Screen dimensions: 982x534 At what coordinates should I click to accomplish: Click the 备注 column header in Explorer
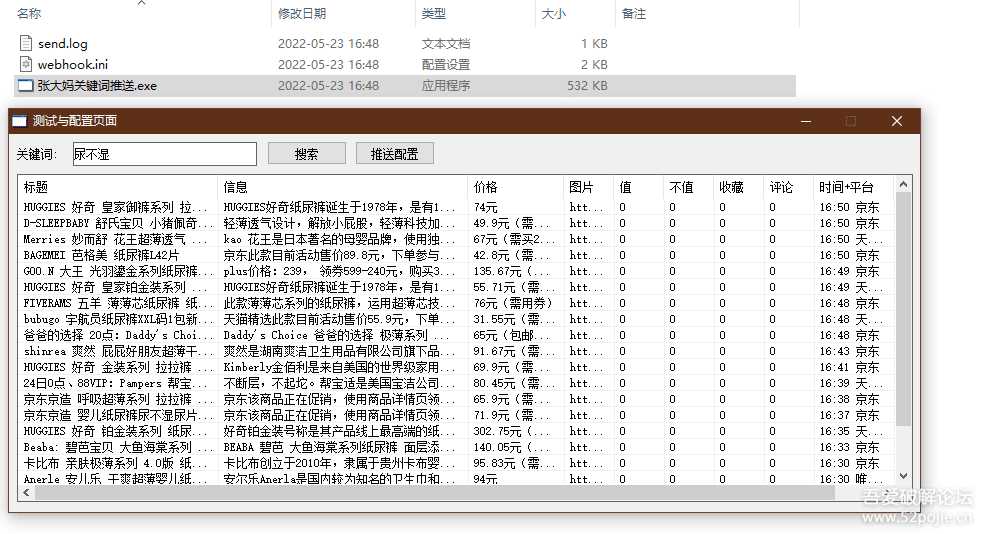[633, 13]
